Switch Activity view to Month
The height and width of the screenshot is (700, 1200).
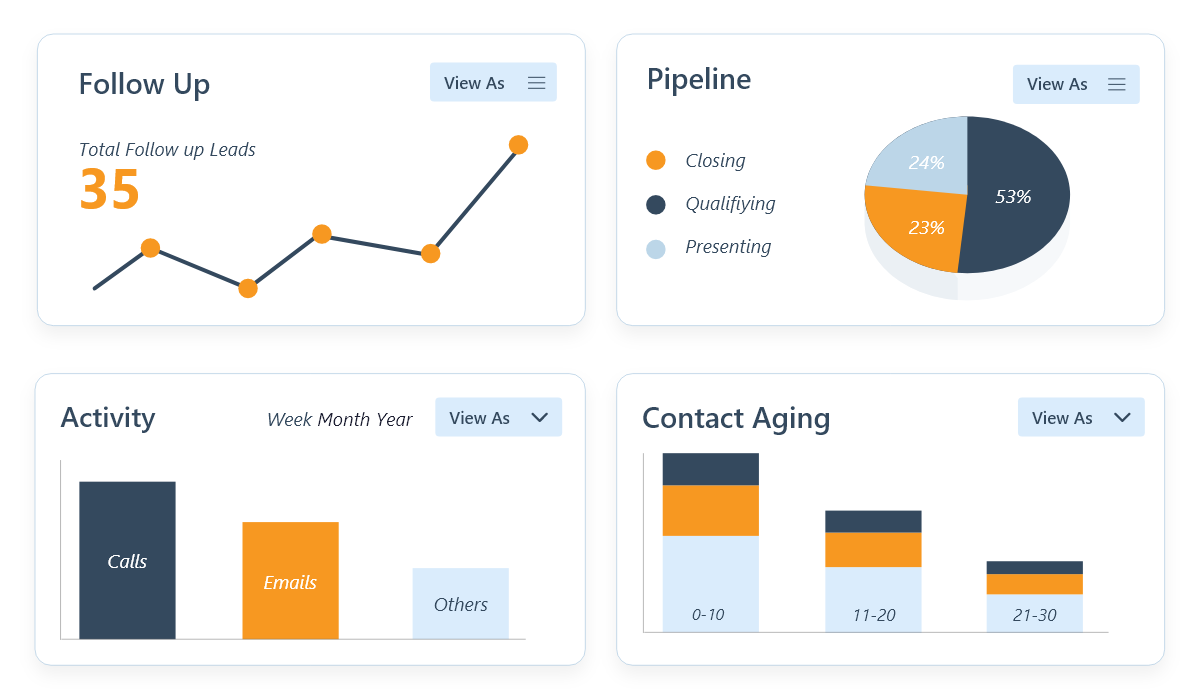click(x=343, y=420)
